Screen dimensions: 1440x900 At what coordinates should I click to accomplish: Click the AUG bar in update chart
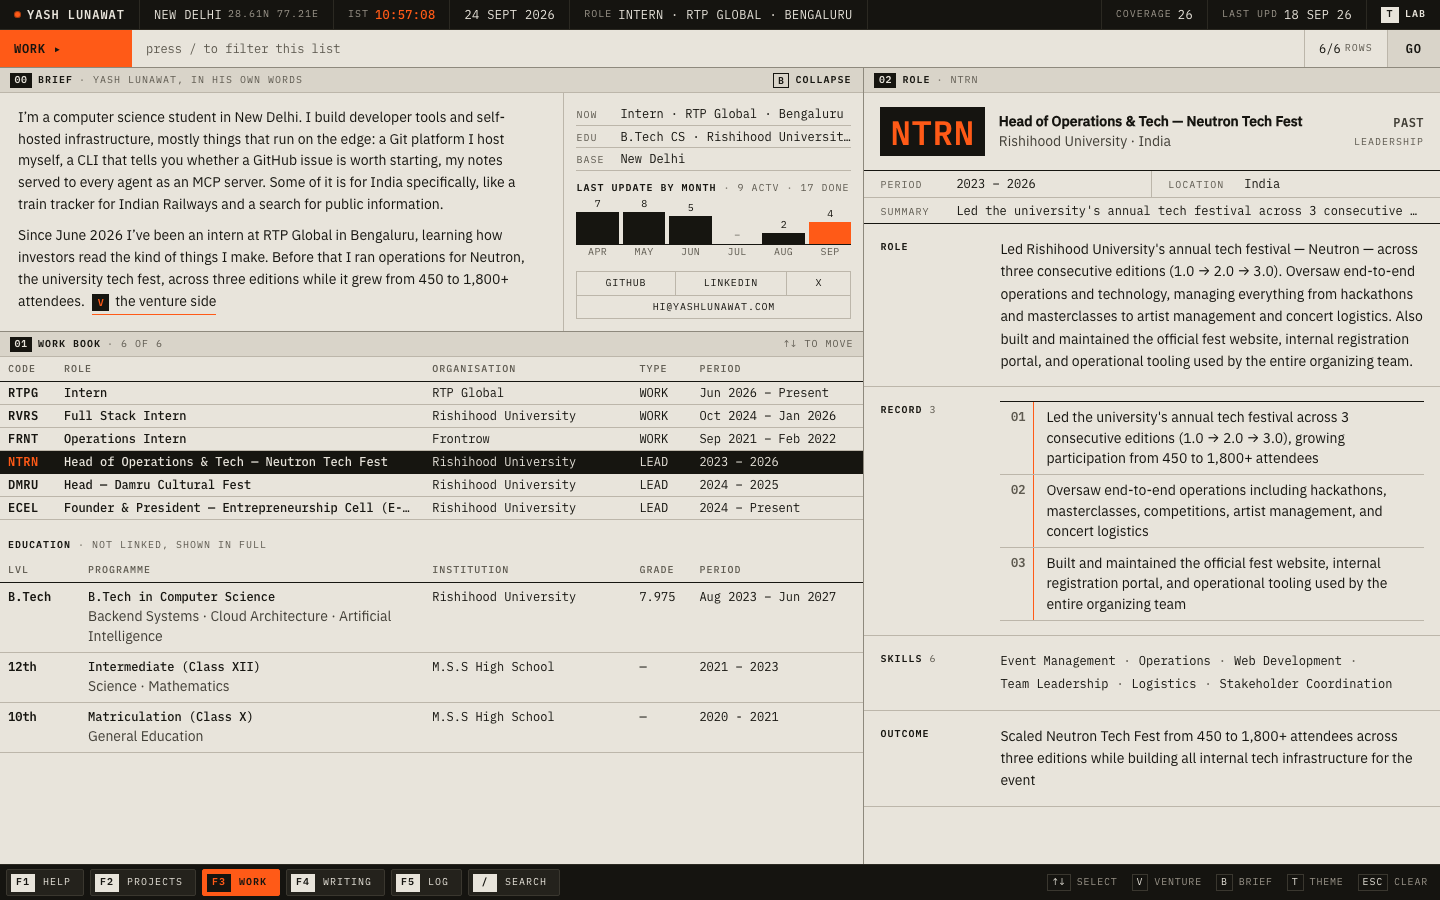(783, 239)
